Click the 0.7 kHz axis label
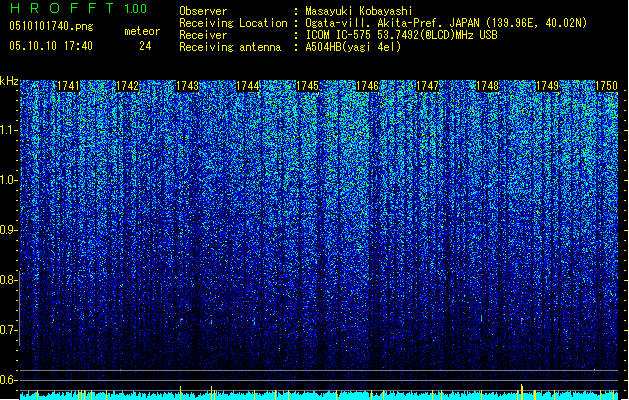The width and height of the screenshot is (629, 400). pyautogui.click(x=8, y=330)
